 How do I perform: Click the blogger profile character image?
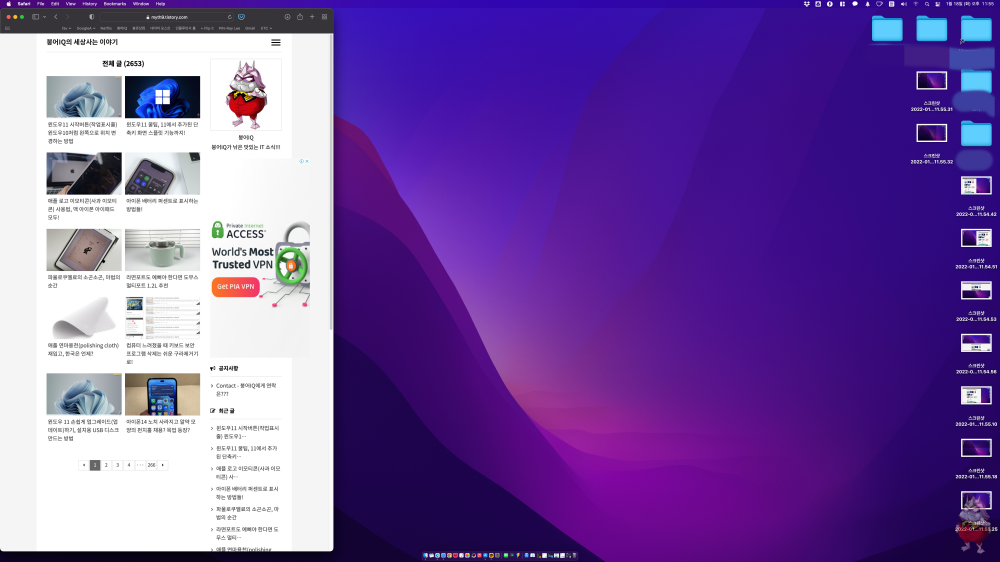point(246,94)
